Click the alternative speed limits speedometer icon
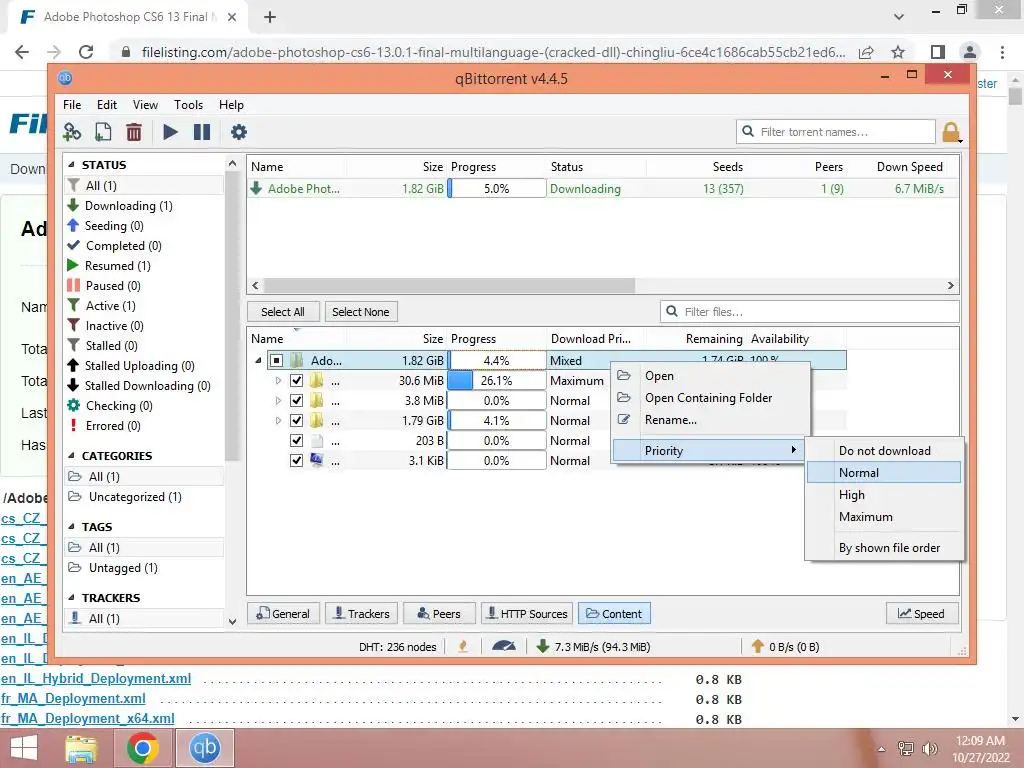The image size is (1024, 768). [504, 647]
